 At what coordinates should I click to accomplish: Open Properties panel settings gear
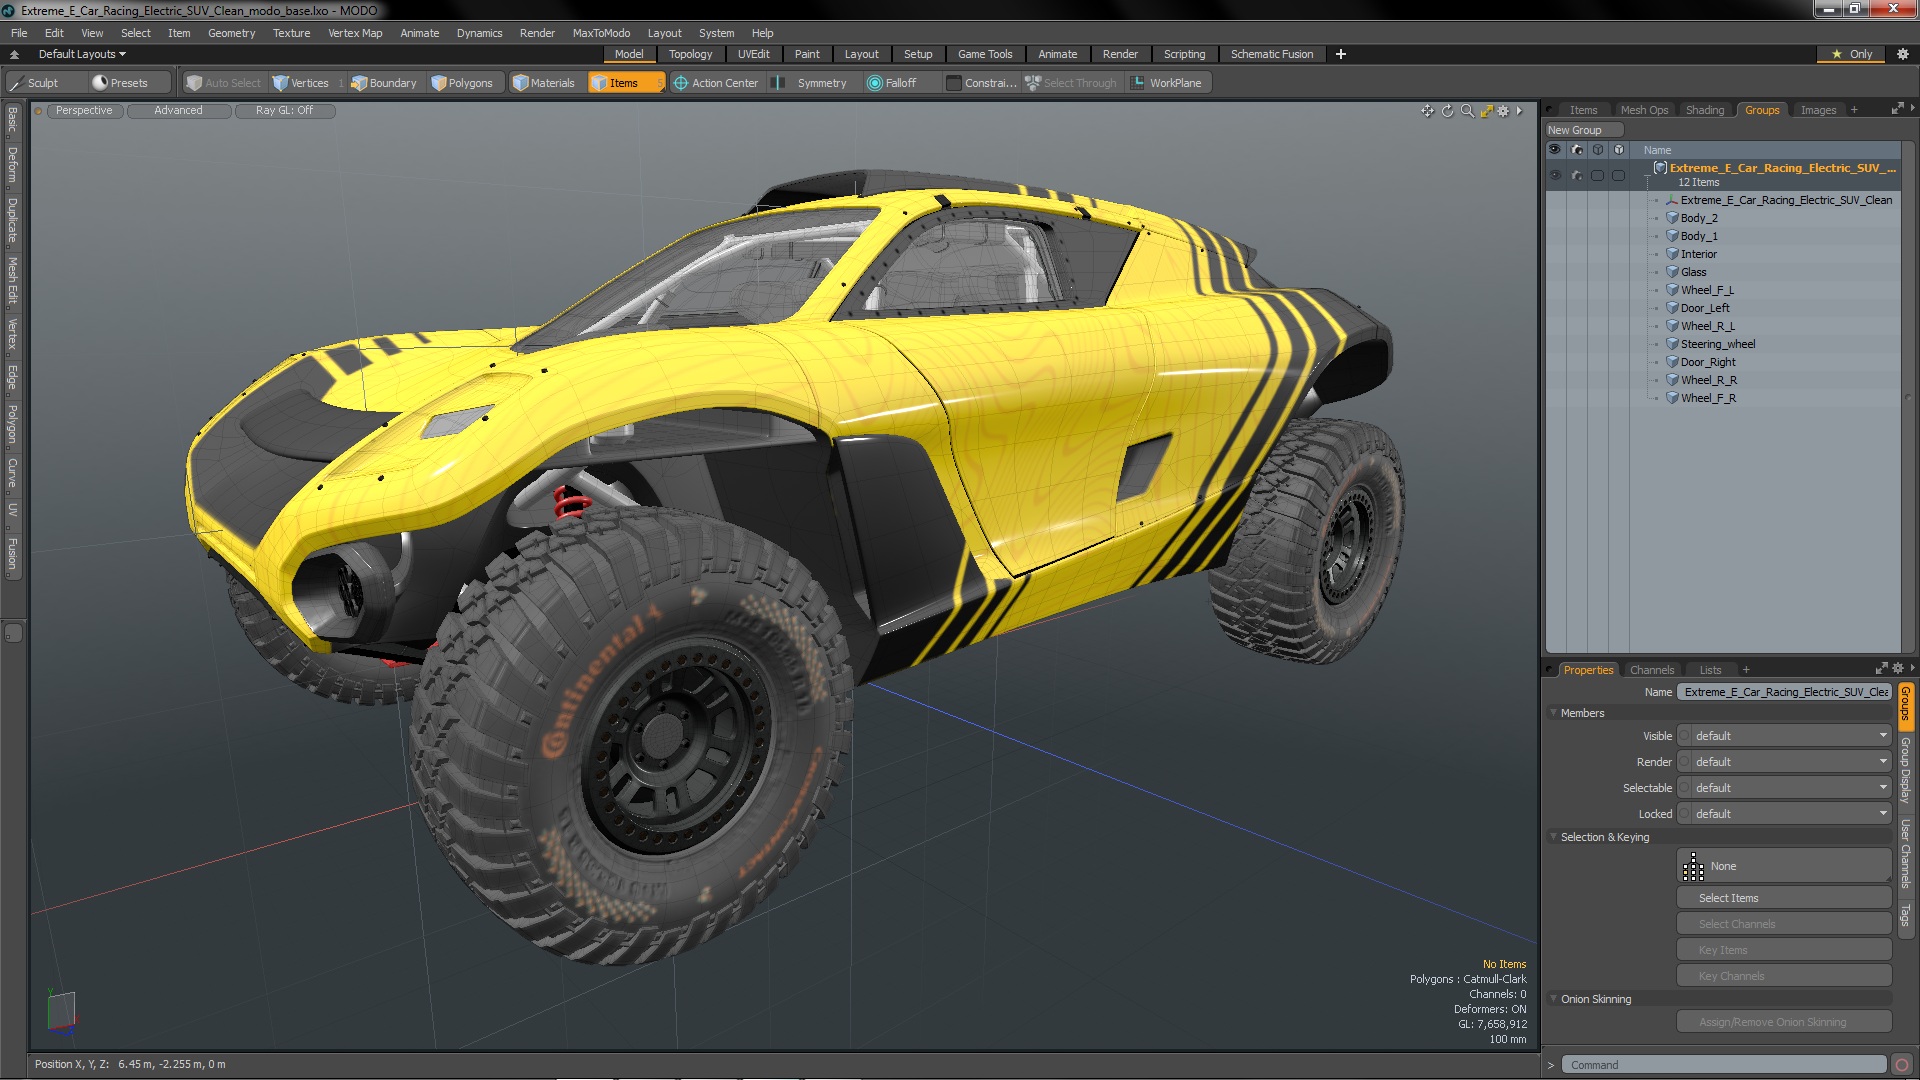click(x=1898, y=668)
